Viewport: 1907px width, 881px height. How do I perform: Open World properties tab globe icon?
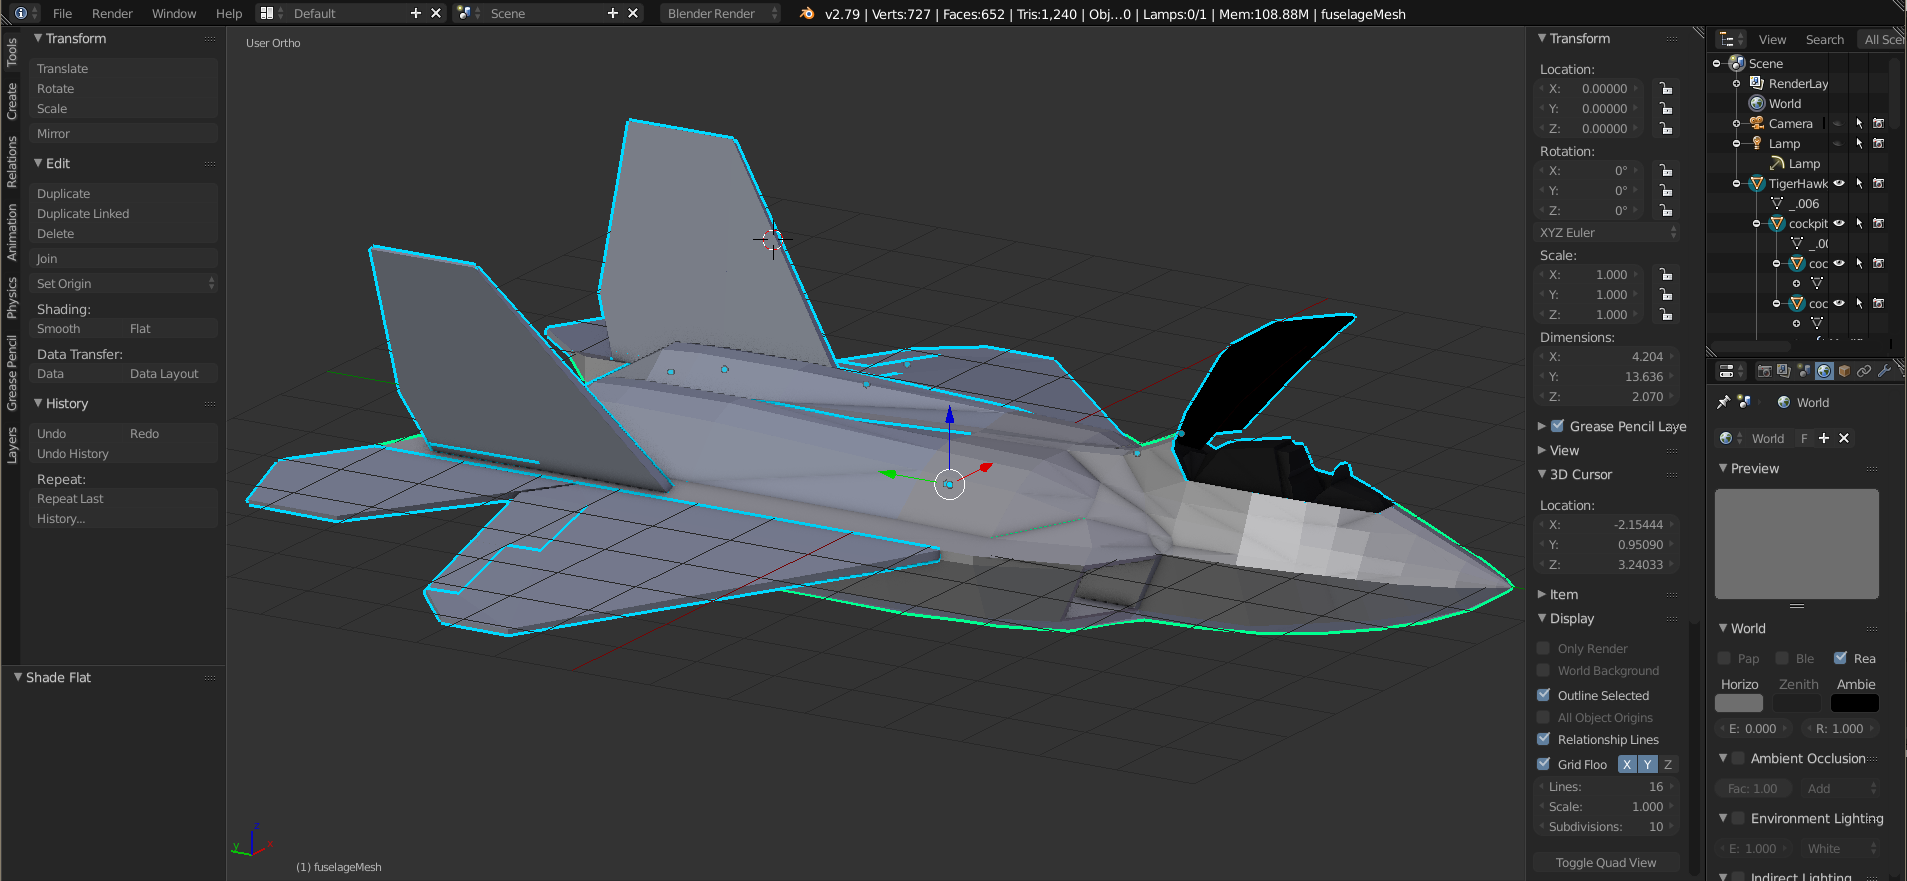1824,371
